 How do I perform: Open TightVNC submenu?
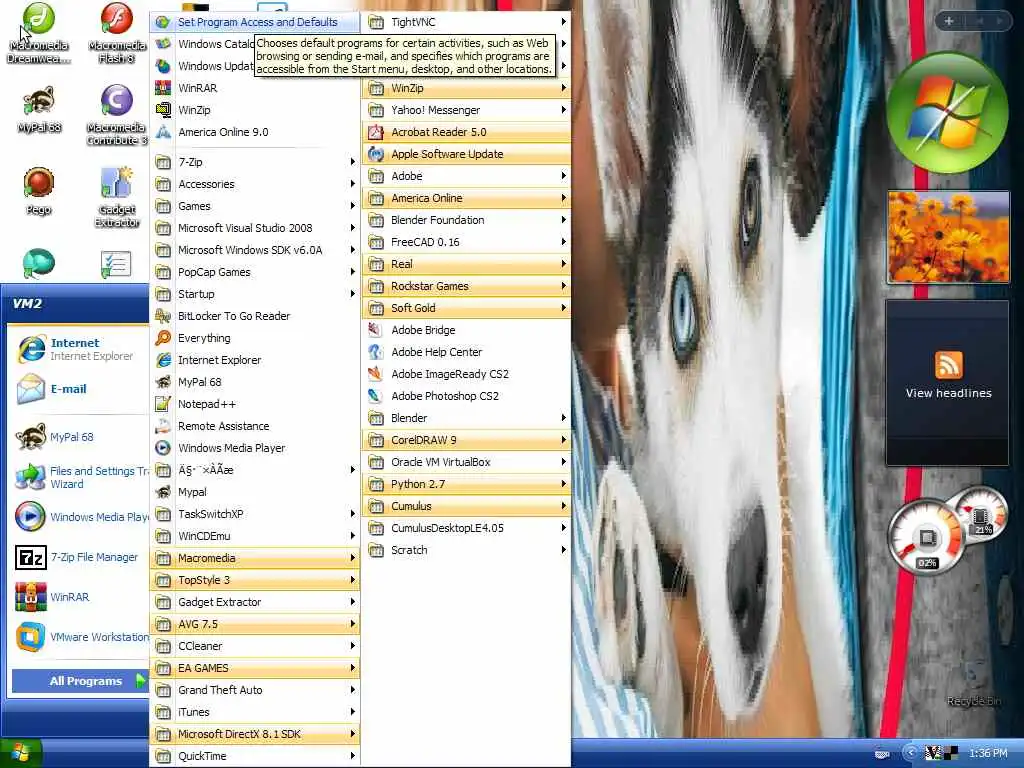(466, 22)
